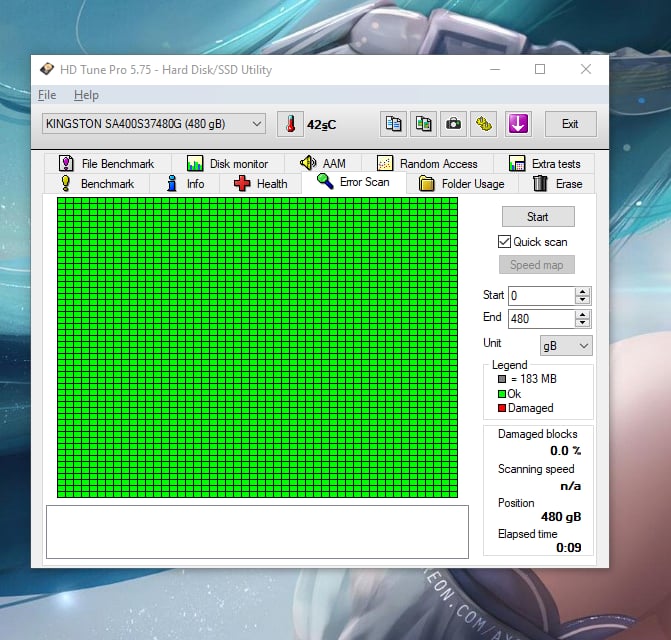Open the File Benchmark tab
The image size is (671, 640).
tap(107, 163)
